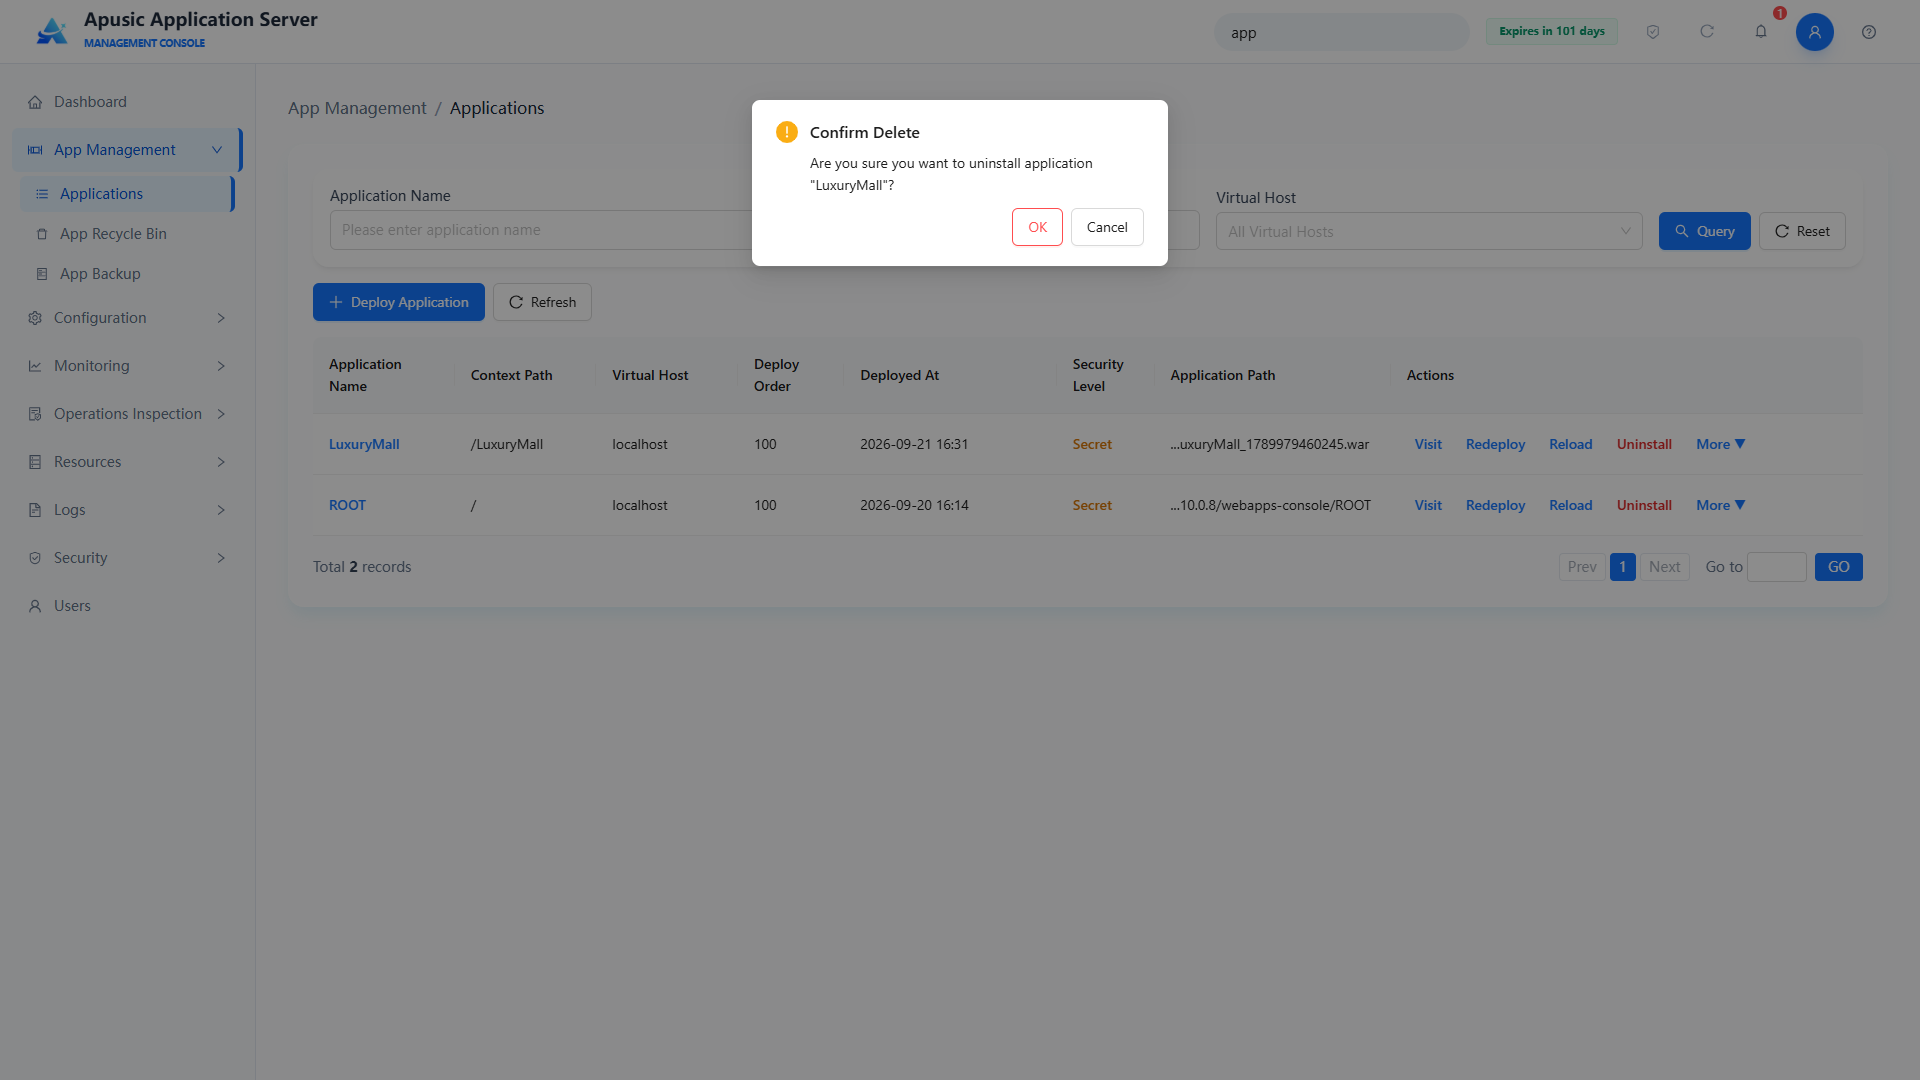Click Redeploy for LuxuryMall row
Viewport: 1920px width, 1080px height.
coord(1495,444)
